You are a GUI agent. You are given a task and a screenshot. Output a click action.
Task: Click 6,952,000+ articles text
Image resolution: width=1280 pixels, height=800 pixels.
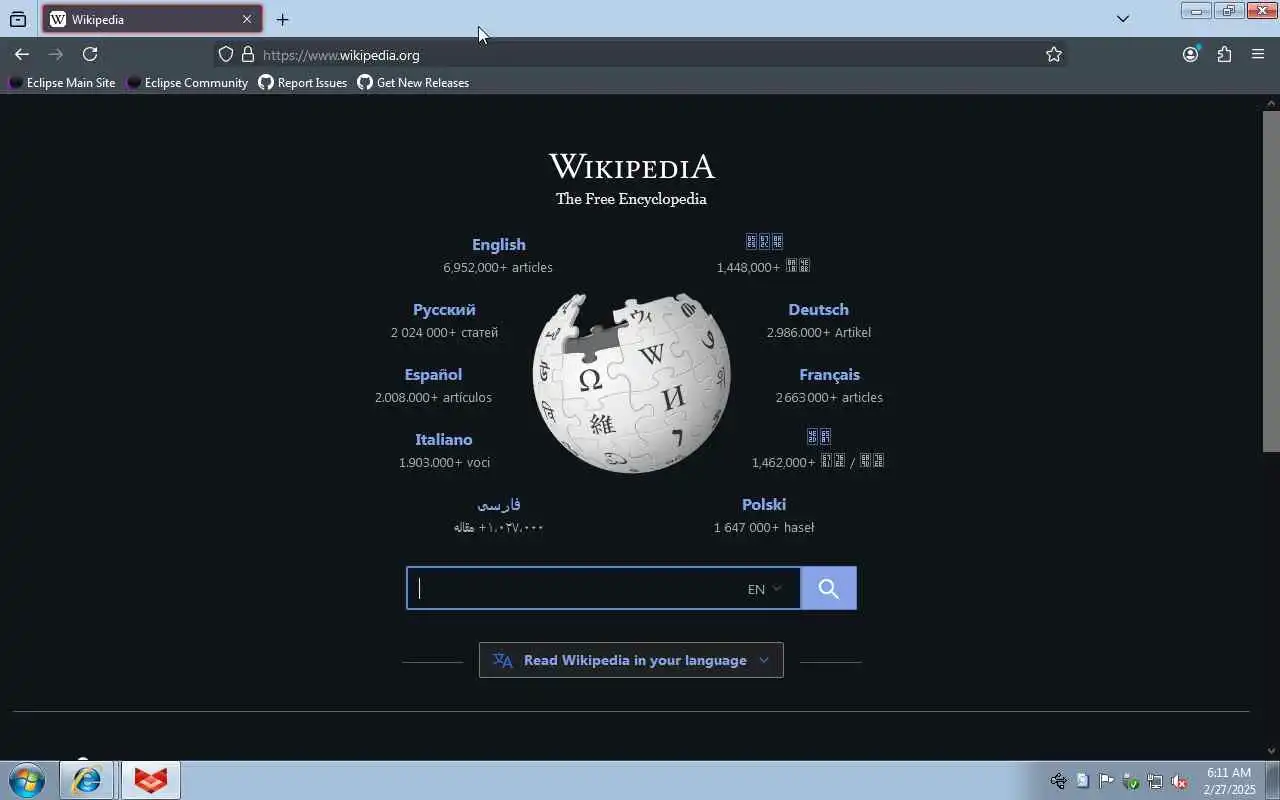(x=498, y=267)
